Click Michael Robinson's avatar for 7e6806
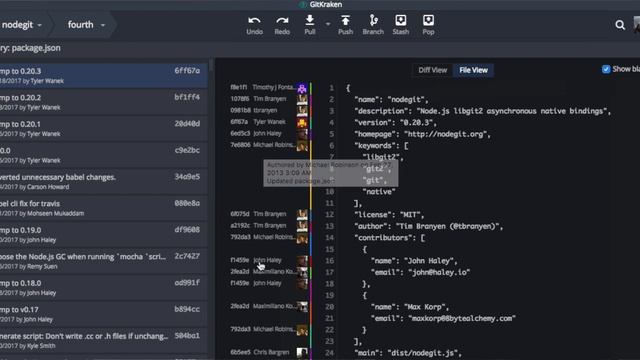This screenshot has height=360, width=640. pos(302,145)
